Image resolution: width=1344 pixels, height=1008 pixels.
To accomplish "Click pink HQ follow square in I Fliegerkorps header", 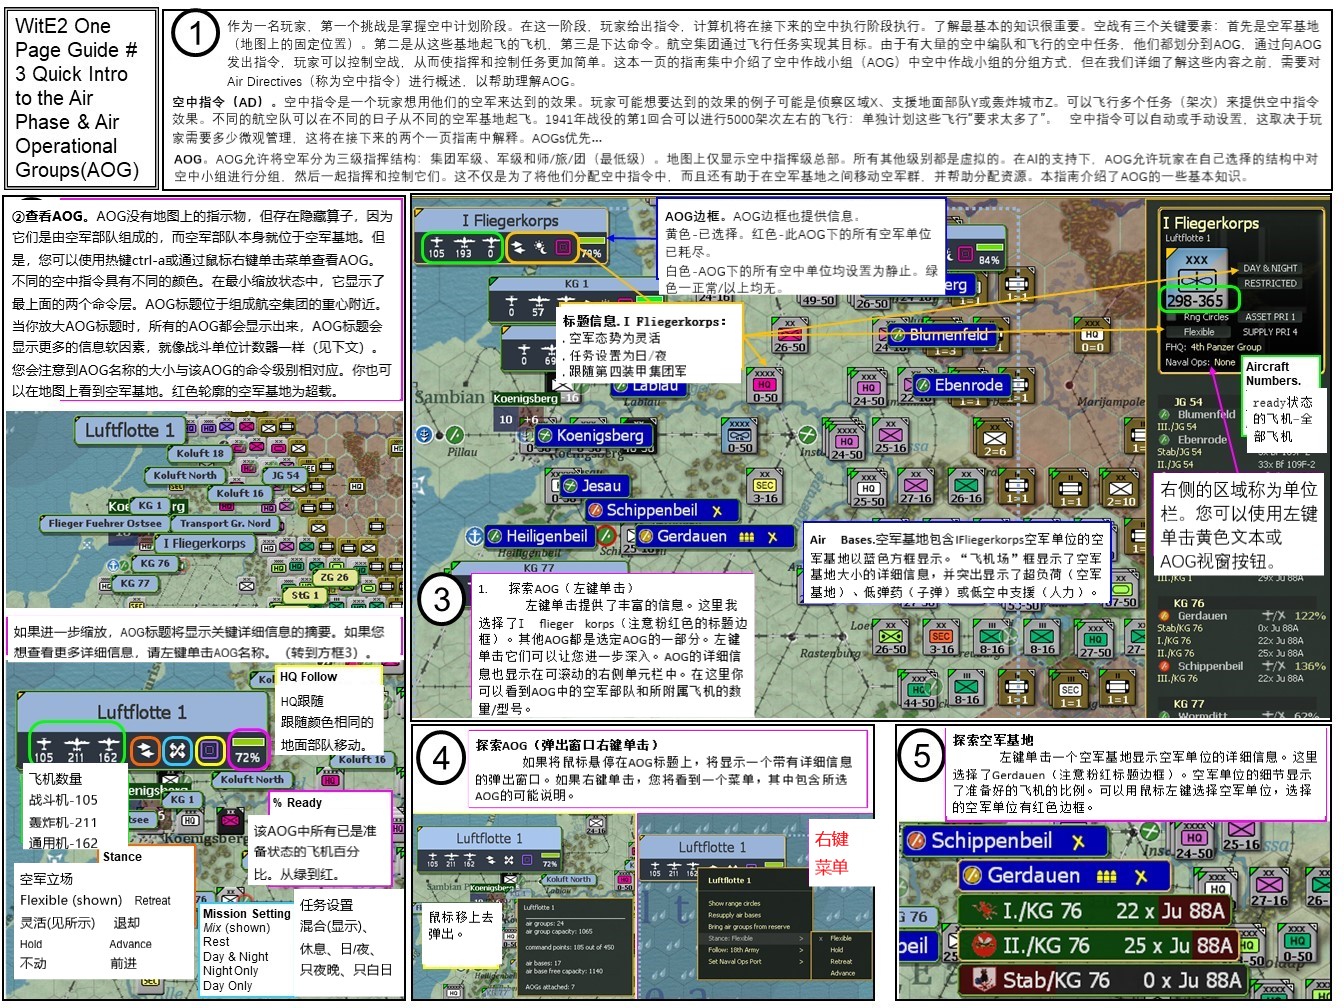I will (x=563, y=247).
